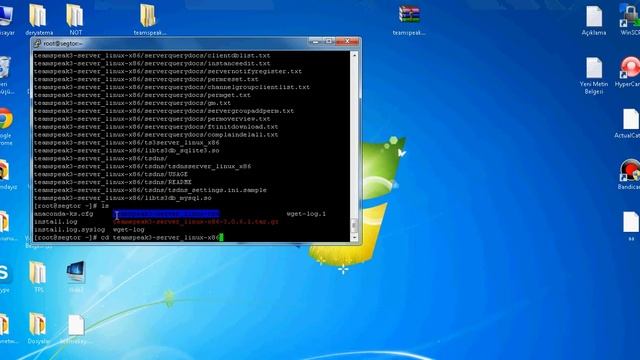Close the PuTTY terminal window
Viewport: 640px width, 360px height.
point(347,42)
